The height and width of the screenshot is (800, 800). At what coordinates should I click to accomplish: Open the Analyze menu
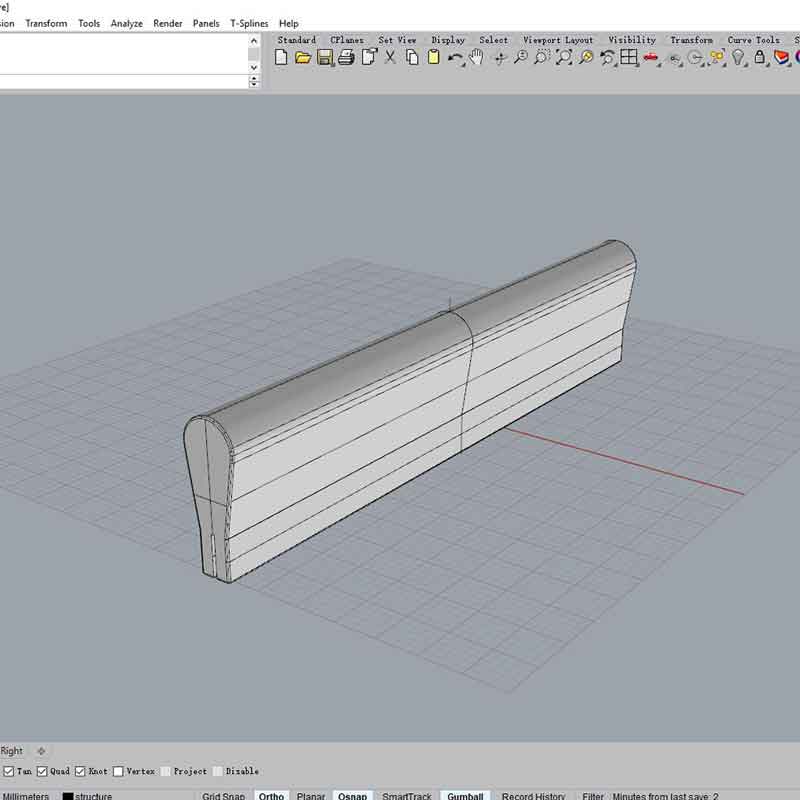pos(126,23)
